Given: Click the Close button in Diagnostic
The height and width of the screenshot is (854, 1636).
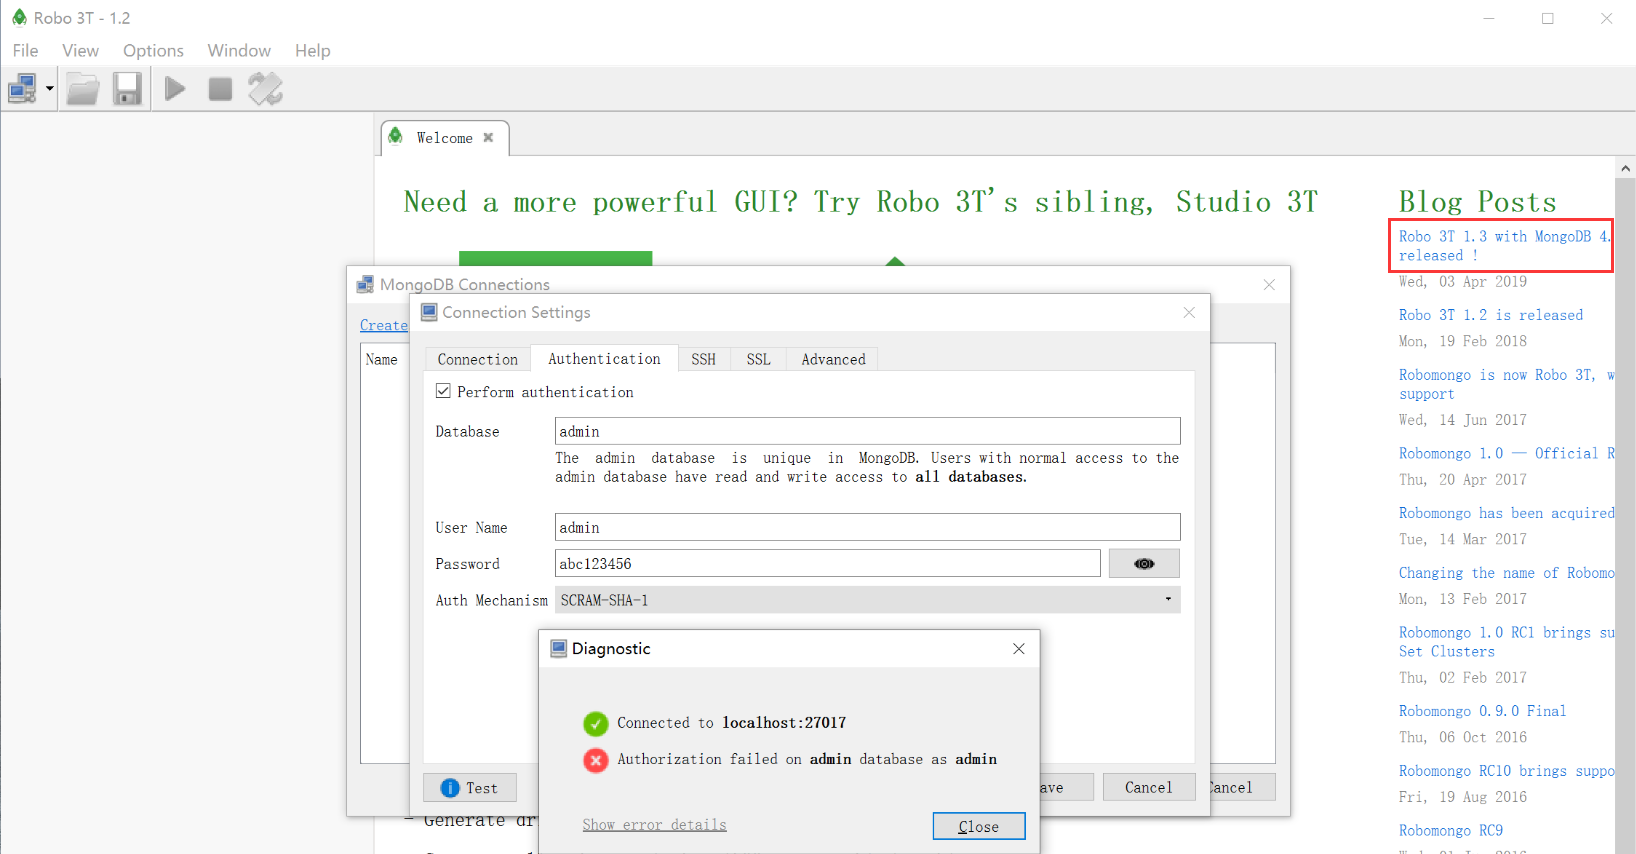Looking at the screenshot, I should (979, 826).
